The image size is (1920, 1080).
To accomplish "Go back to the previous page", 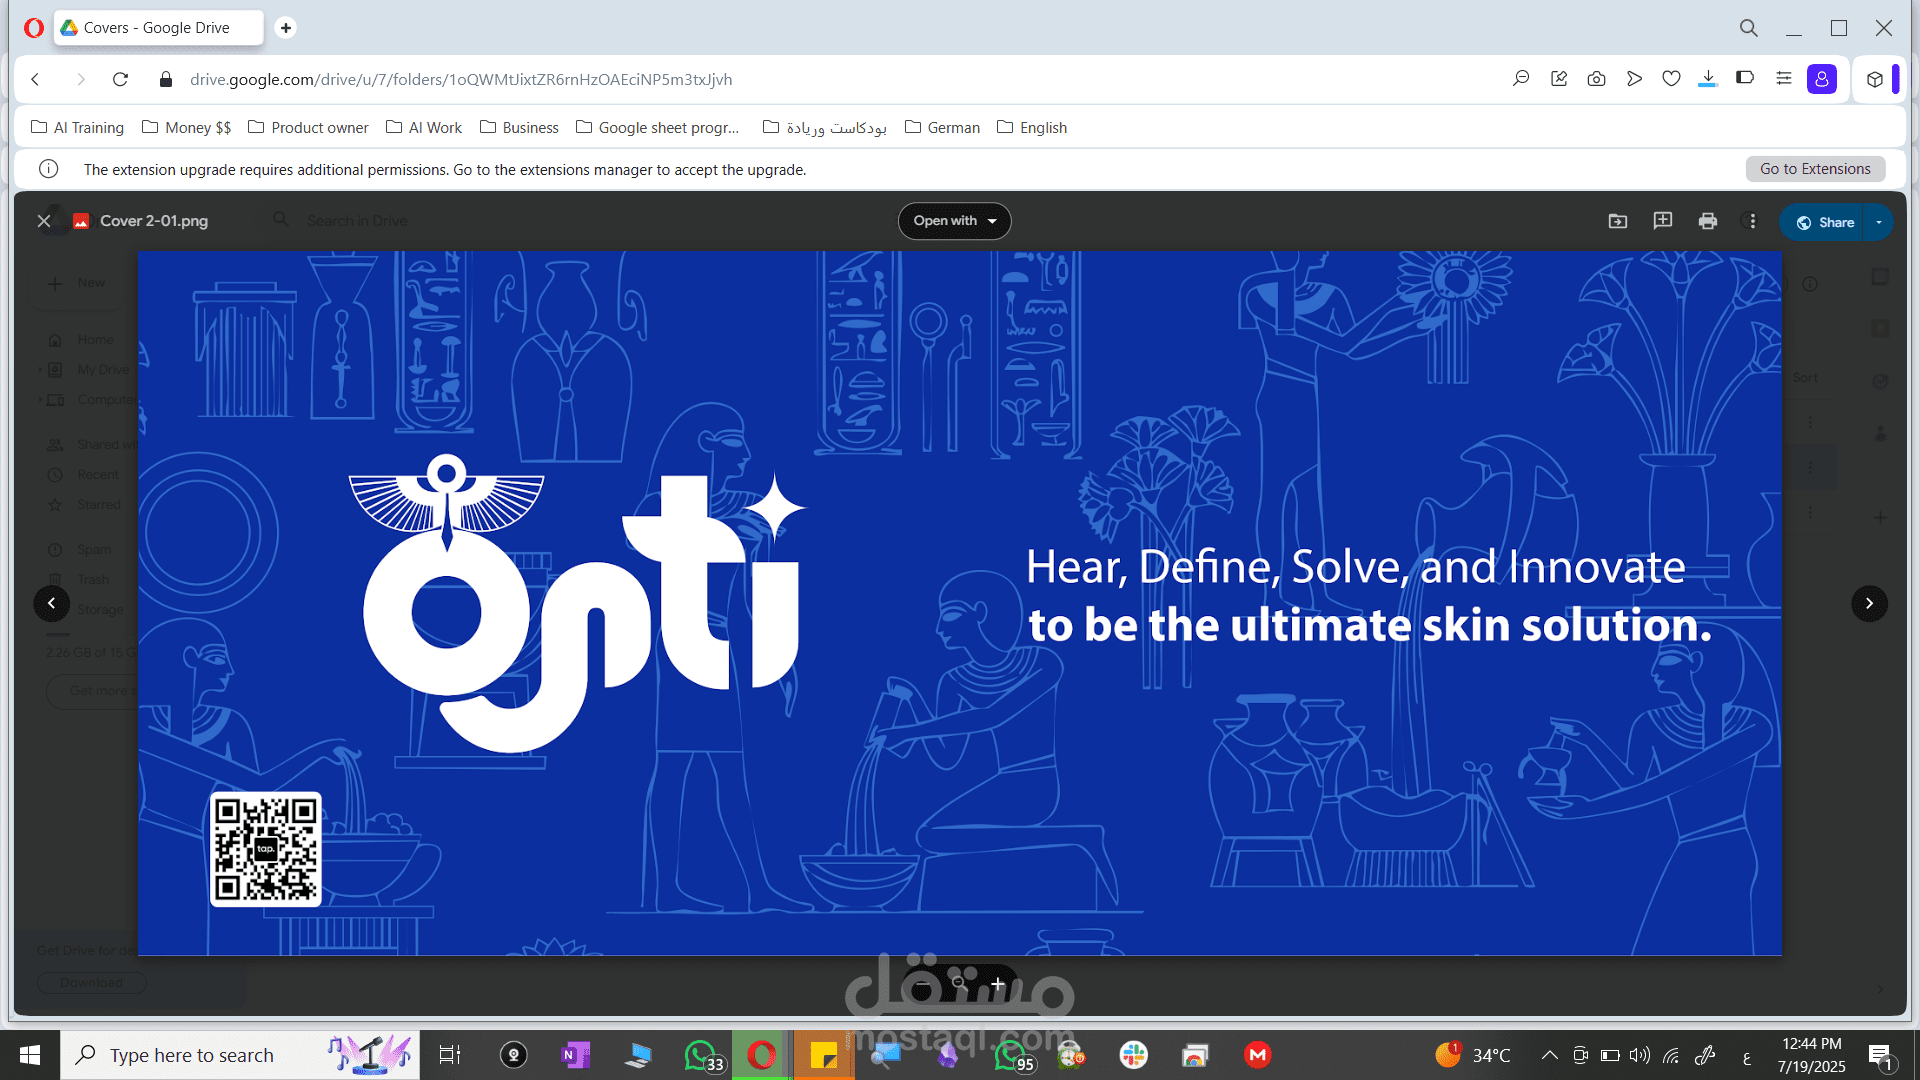I will (36, 79).
